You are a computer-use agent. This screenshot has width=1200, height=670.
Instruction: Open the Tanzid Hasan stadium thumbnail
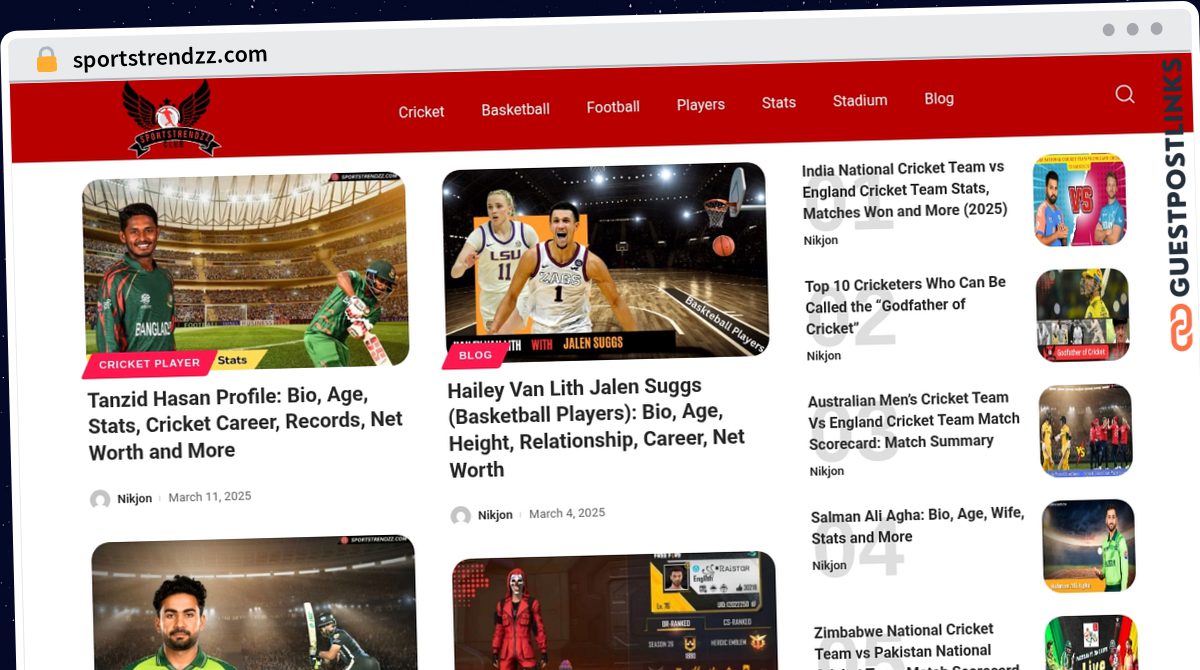[x=245, y=274]
